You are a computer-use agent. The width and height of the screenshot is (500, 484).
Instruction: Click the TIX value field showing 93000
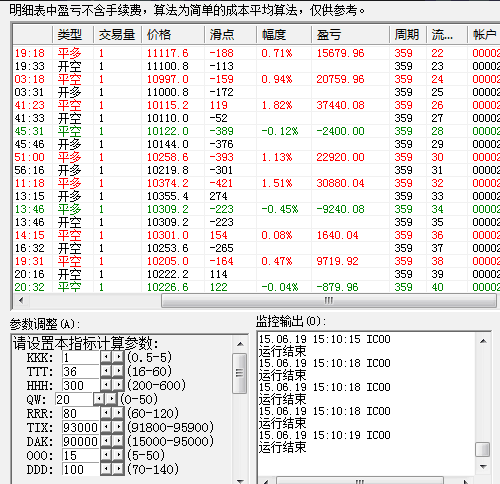81,427
